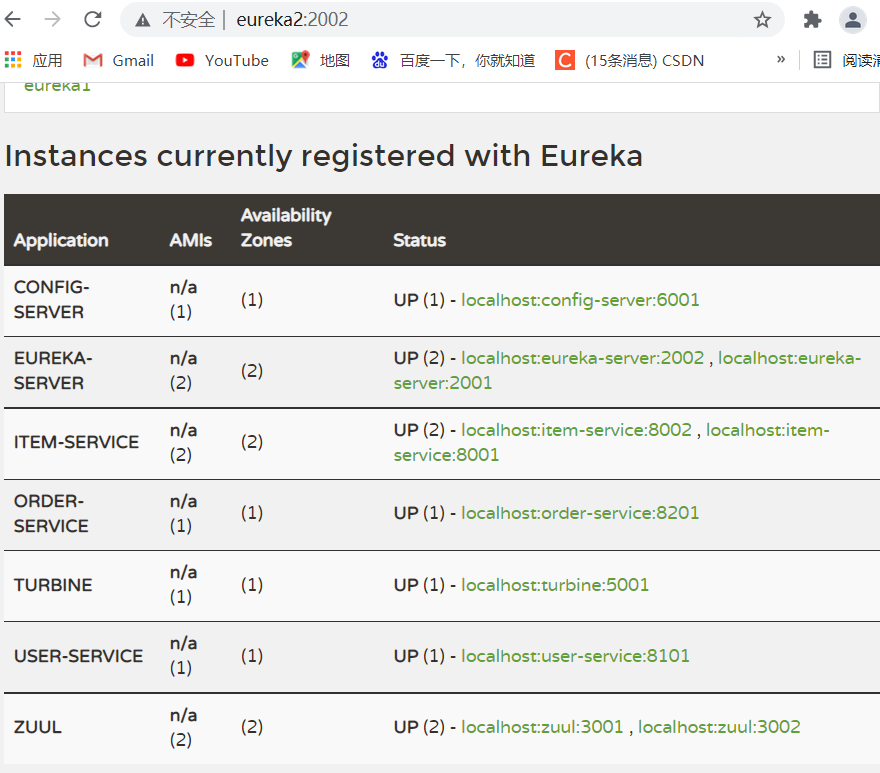Open the localhost:order-service:8201 link

tap(580, 513)
